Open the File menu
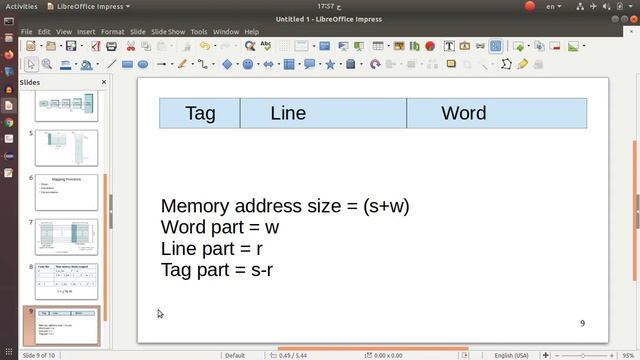The height and width of the screenshot is (360, 640). click(x=27, y=31)
